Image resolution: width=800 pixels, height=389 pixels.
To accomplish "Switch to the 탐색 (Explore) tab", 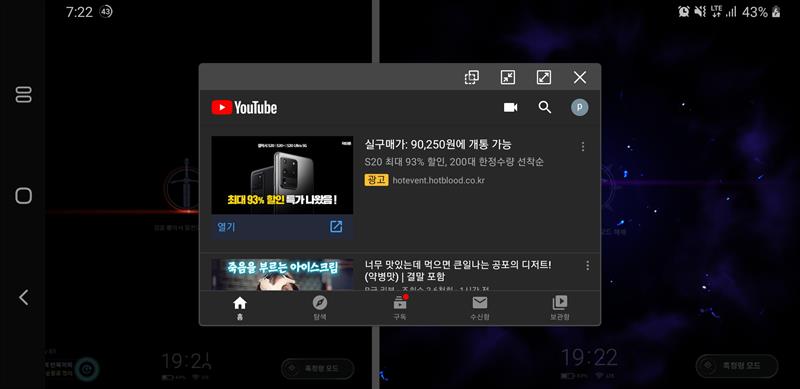I will tap(319, 308).
